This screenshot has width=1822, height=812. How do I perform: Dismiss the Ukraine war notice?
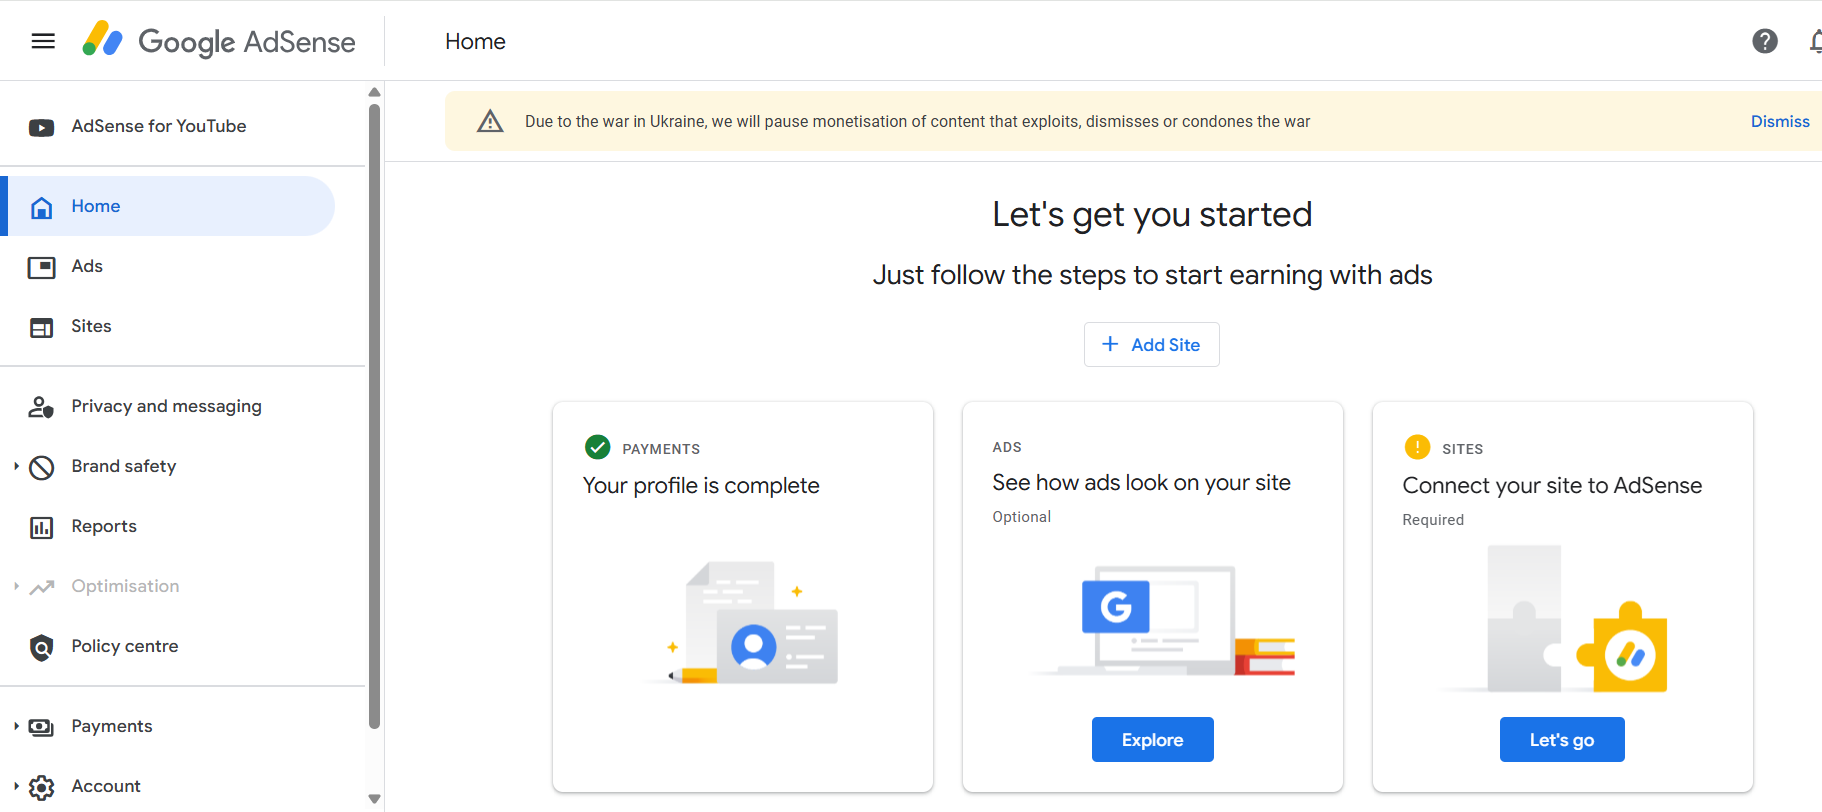click(x=1780, y=121)
